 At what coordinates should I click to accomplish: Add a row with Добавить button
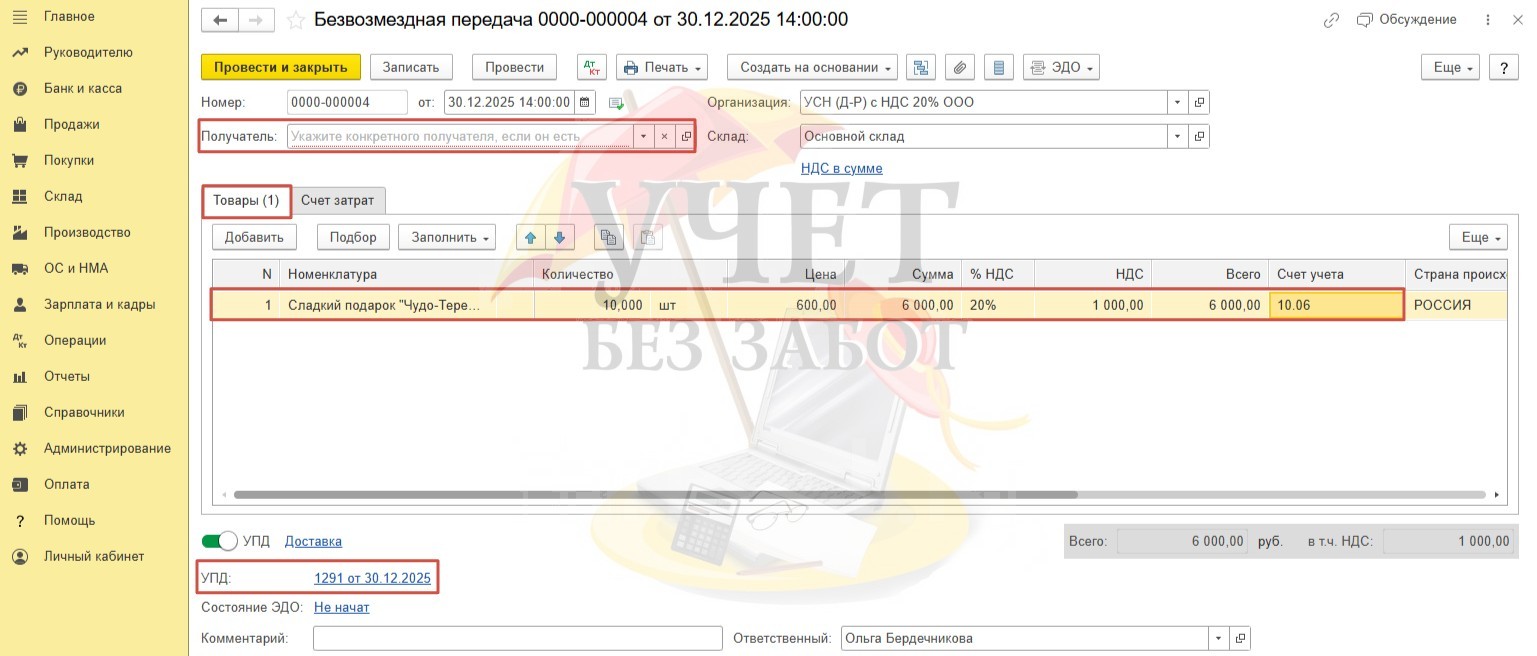[254, 237]
